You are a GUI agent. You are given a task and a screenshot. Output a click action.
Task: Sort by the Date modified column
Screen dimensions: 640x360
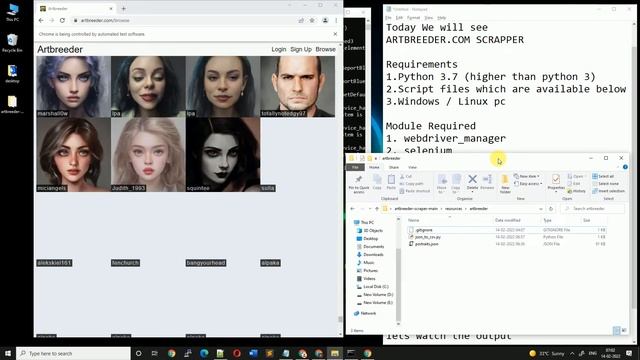tap(508, 220)
